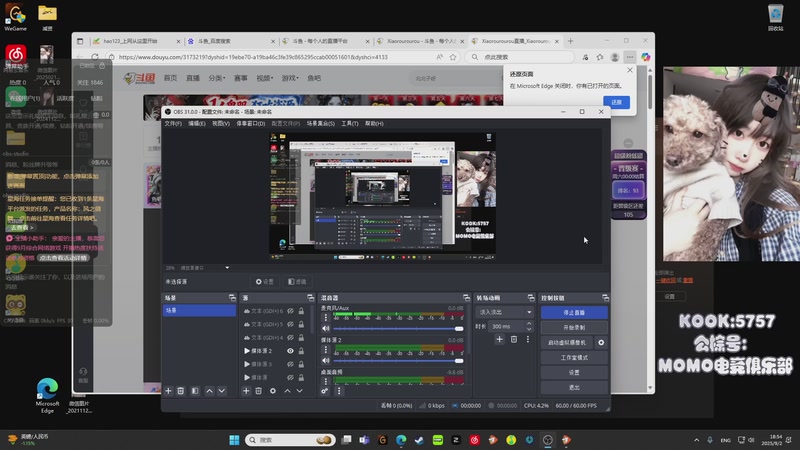Click the Edge address bar URL

253,57
